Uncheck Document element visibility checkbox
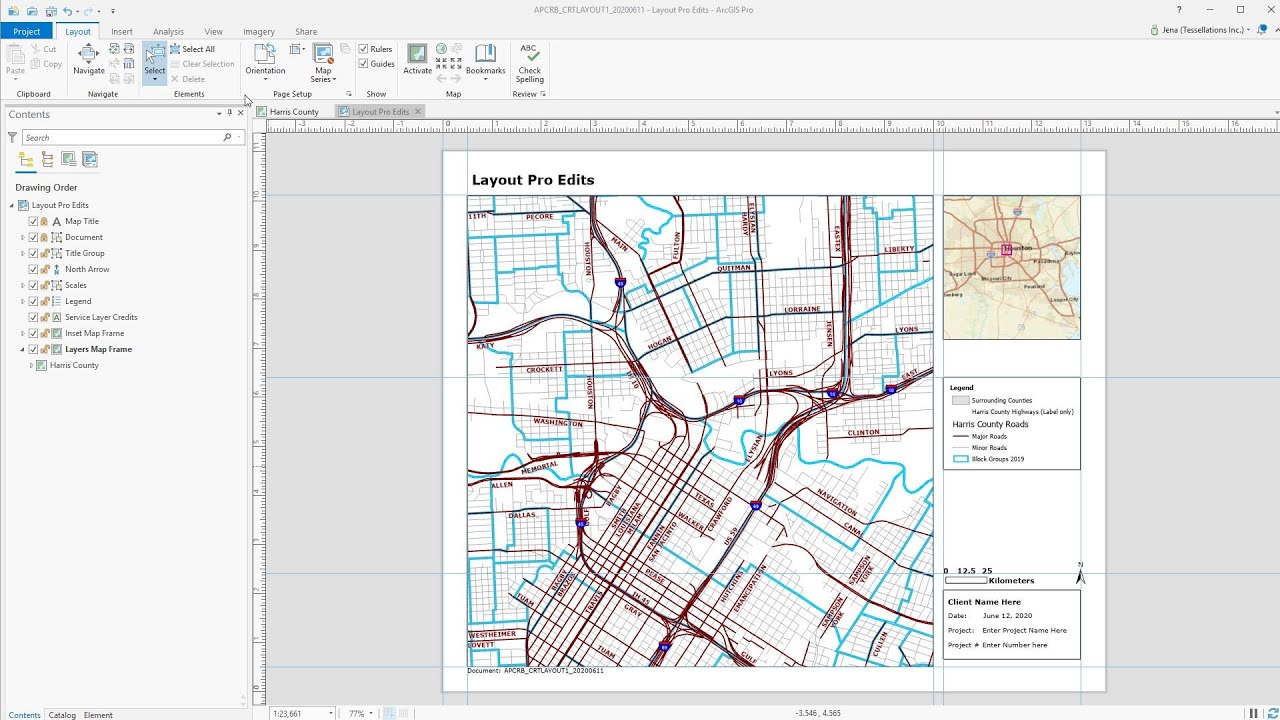 (x=33, y=237)
